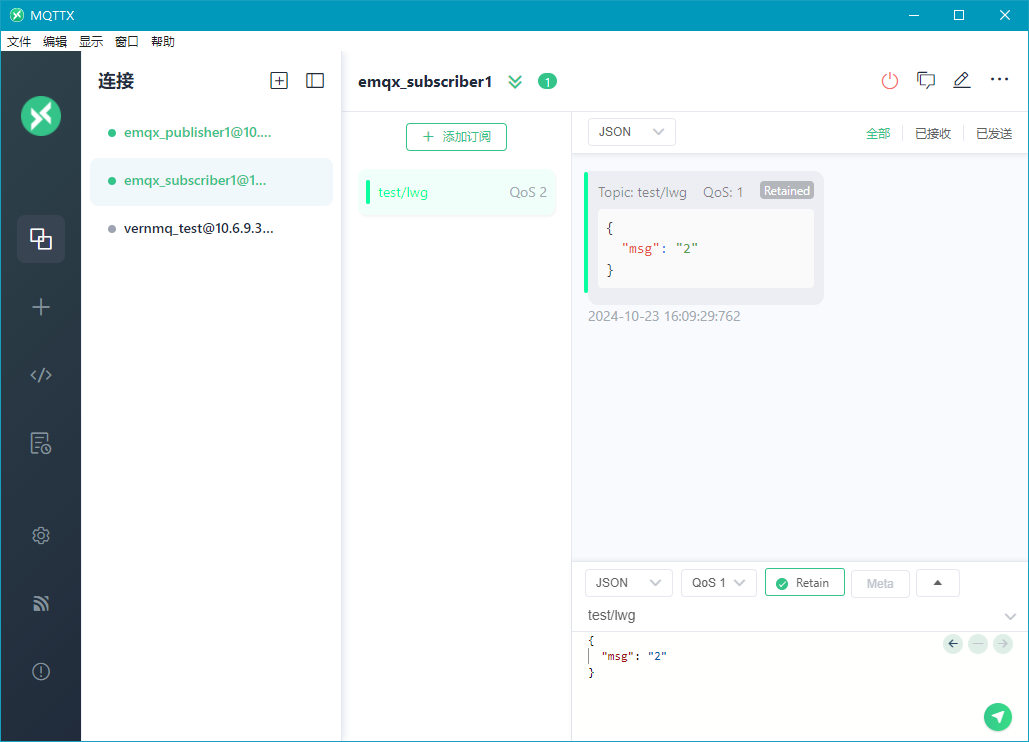Click the unread count badge showing 1
Screen dimensions: 1029x742
point(547,81)
